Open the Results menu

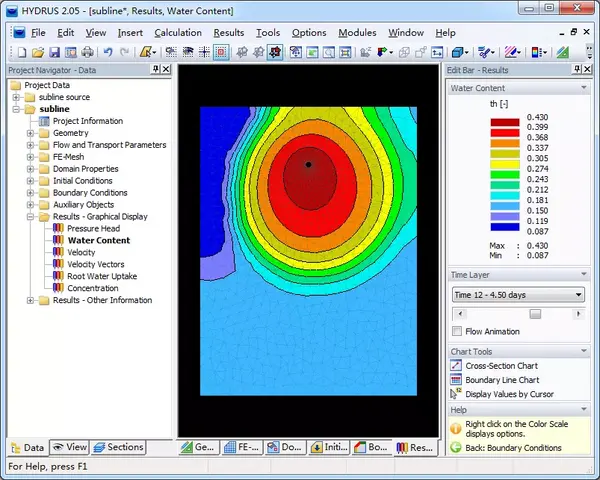[229, 33]
